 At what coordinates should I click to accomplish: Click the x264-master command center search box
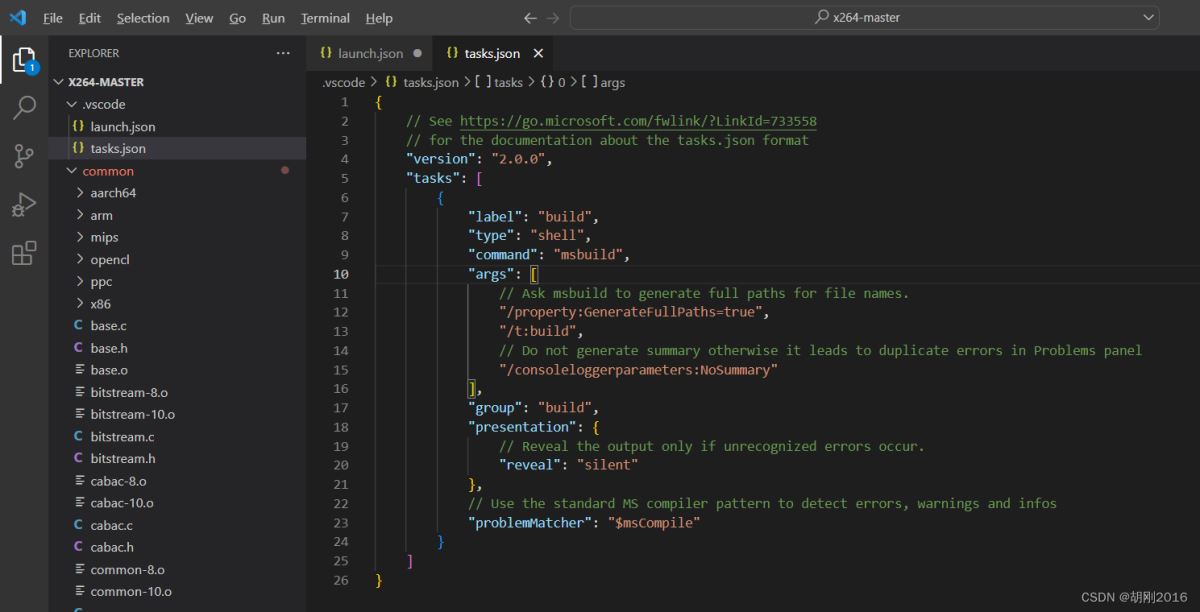pyautogui.click(x=864, y=18)
